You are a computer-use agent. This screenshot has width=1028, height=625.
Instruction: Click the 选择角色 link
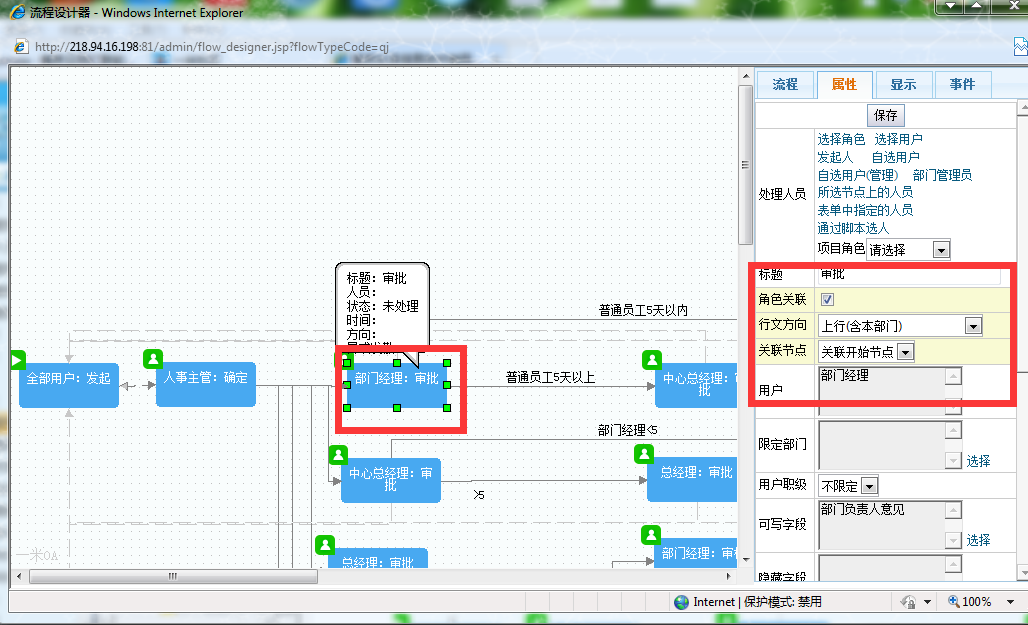(x=841, y=139)
